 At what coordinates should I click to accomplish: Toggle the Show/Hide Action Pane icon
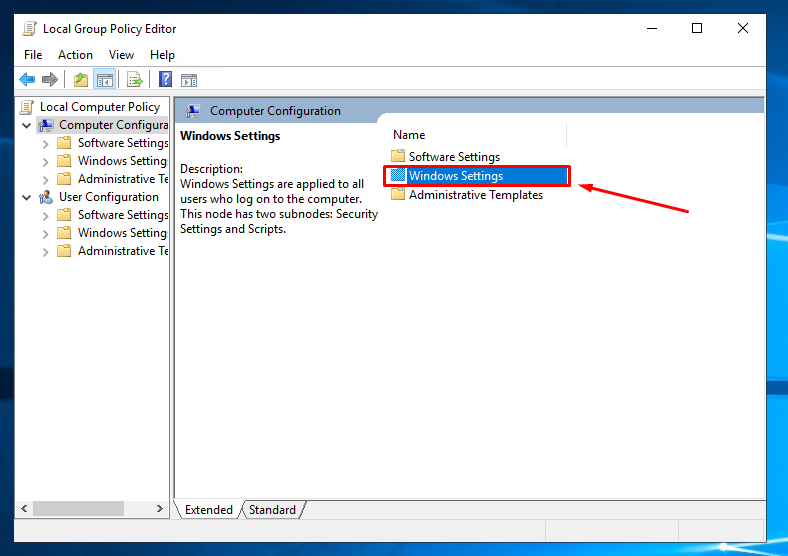click(189, 80)
